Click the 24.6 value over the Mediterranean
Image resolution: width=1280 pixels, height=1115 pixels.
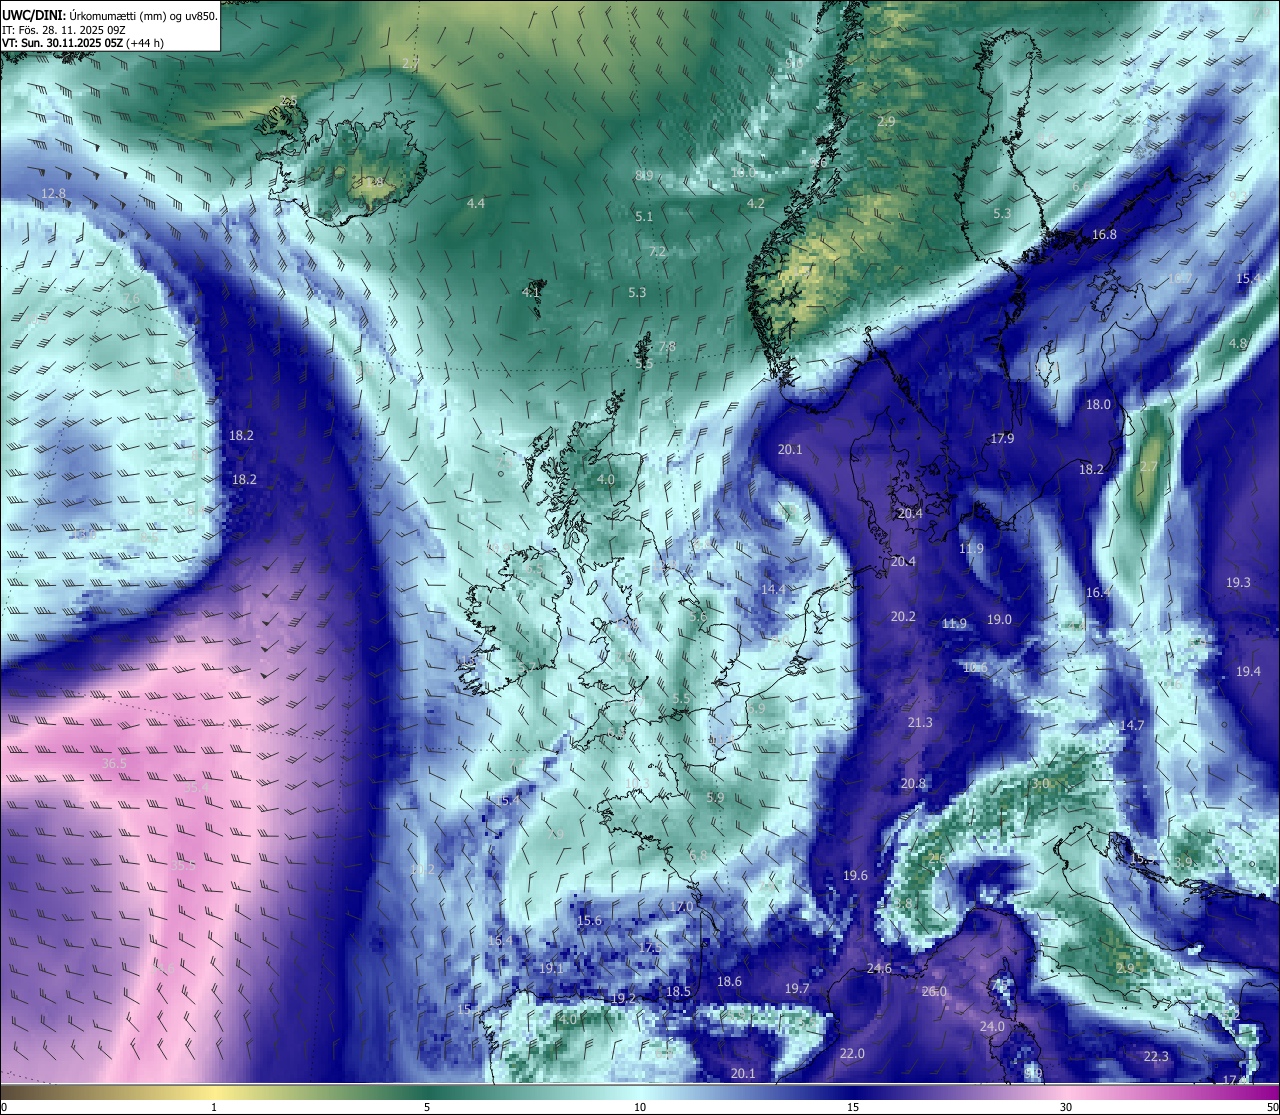(x=879, y=968)
